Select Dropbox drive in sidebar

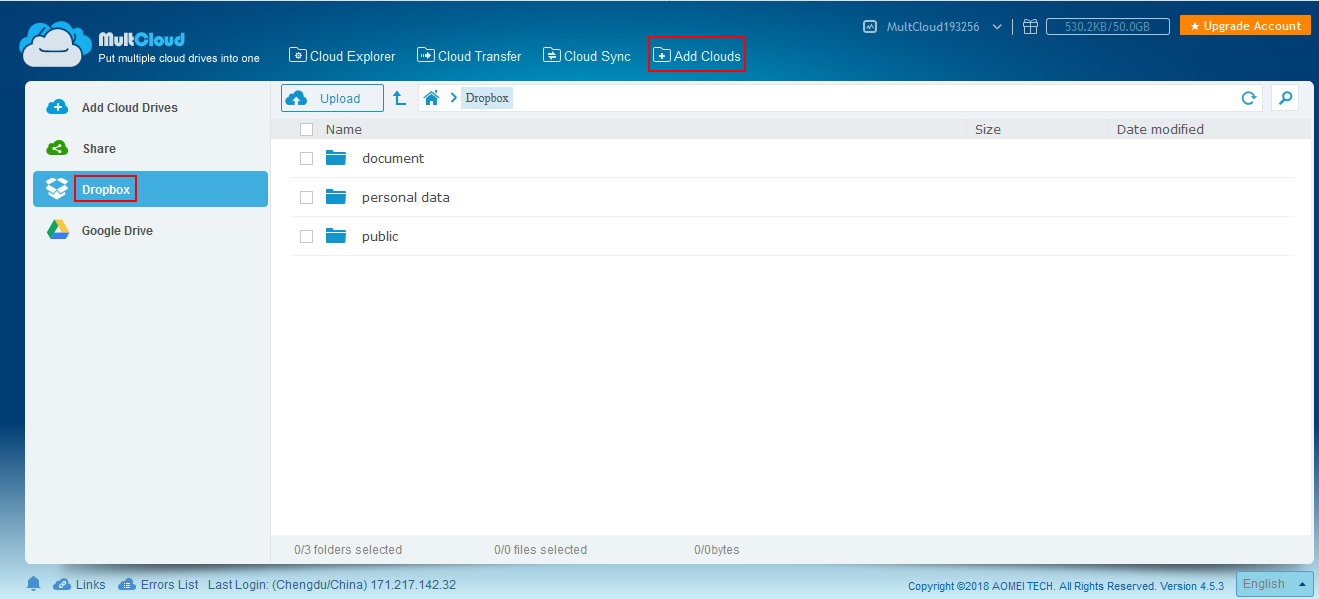pyautogui.click(x=150, y=189)
